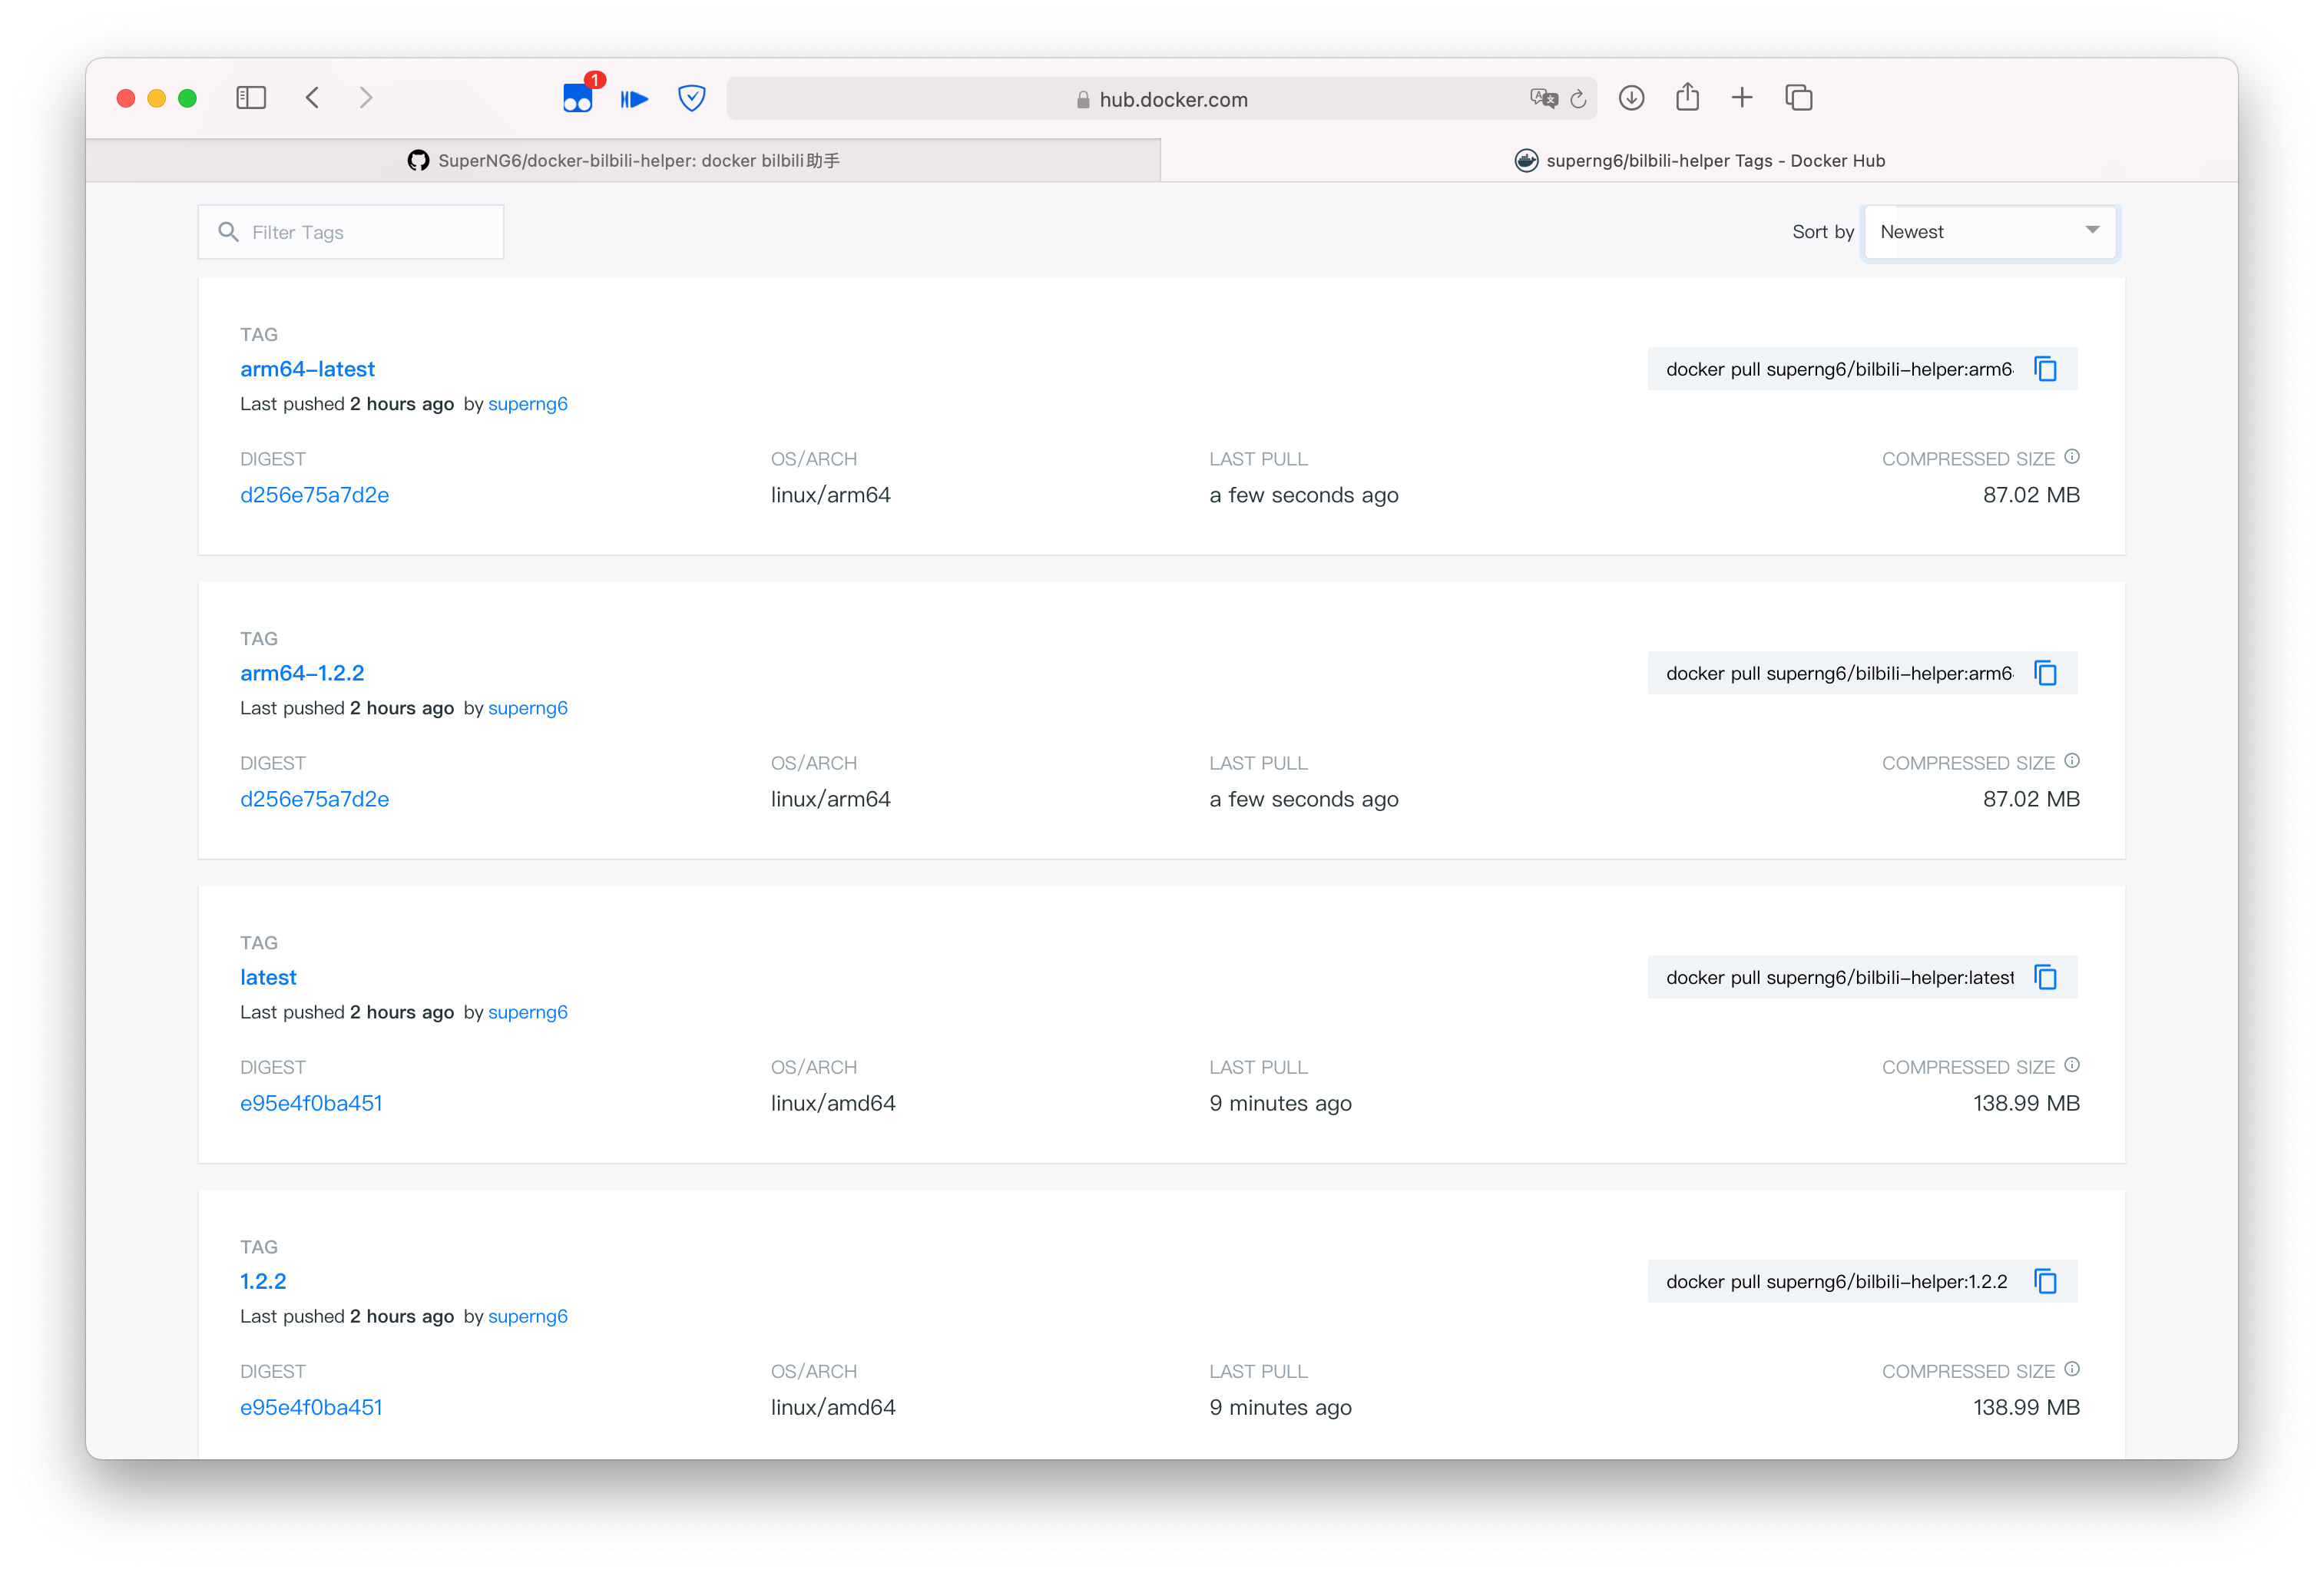This screenshot has width=2324, height=1573.
Task: Open the arm64-latest tag link
Action: (x=307, y=369)
